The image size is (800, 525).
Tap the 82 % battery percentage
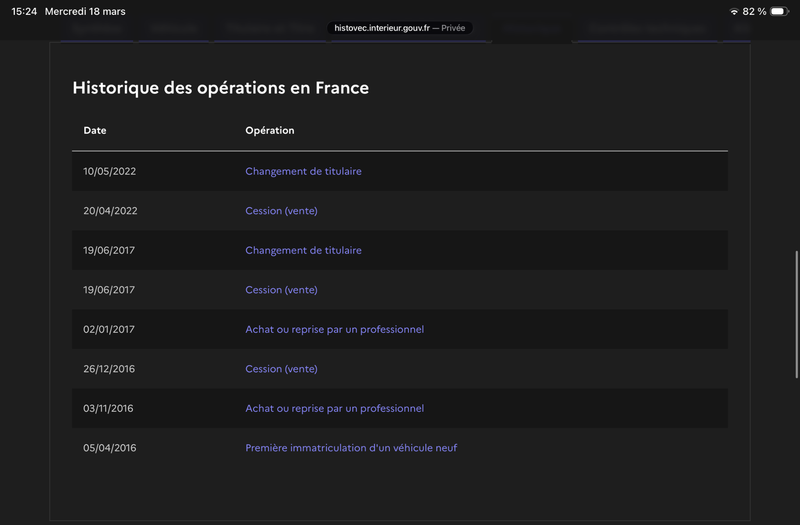point(754,11)
